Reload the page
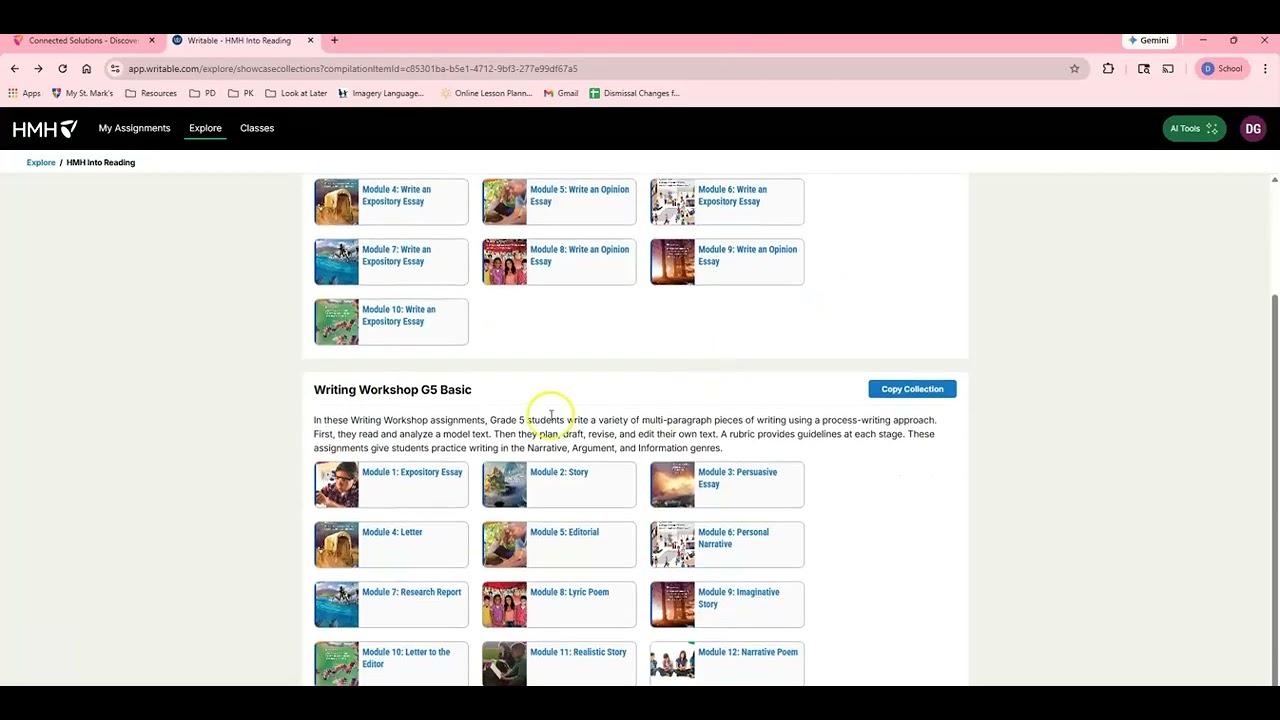The width and height of the screenshot is (1280, 720). (x=62, y=69)
